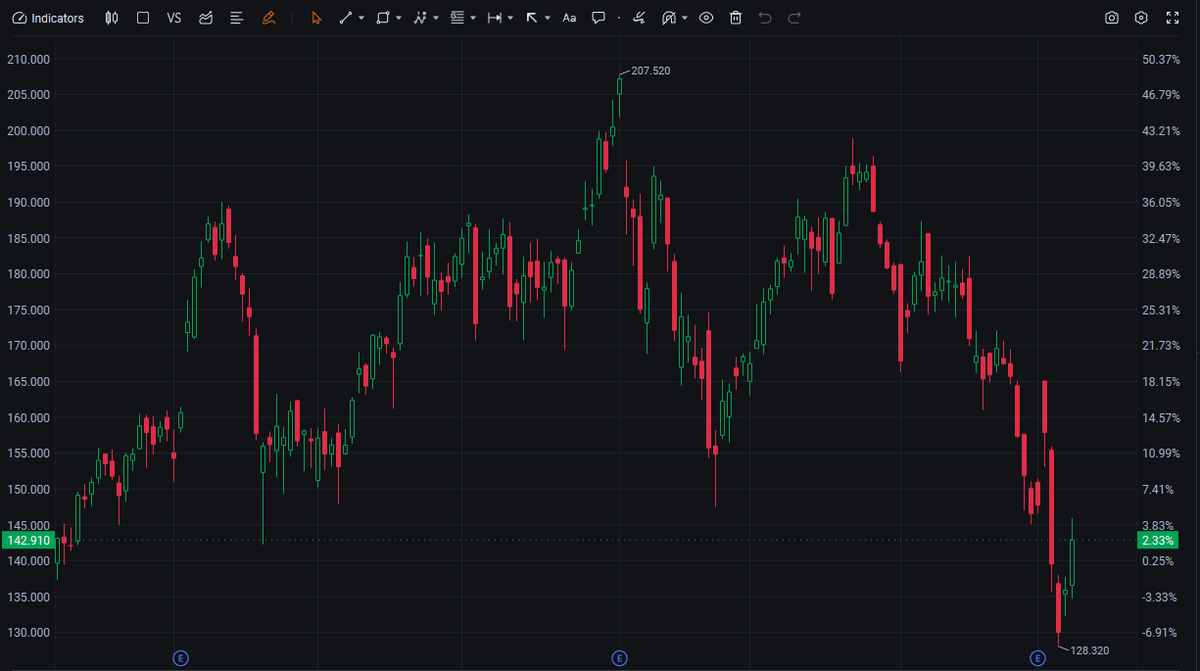Toggle drawings visibility eye icon
The image size is (1200, 671).
pyautogui.click(x=706, y=18)
